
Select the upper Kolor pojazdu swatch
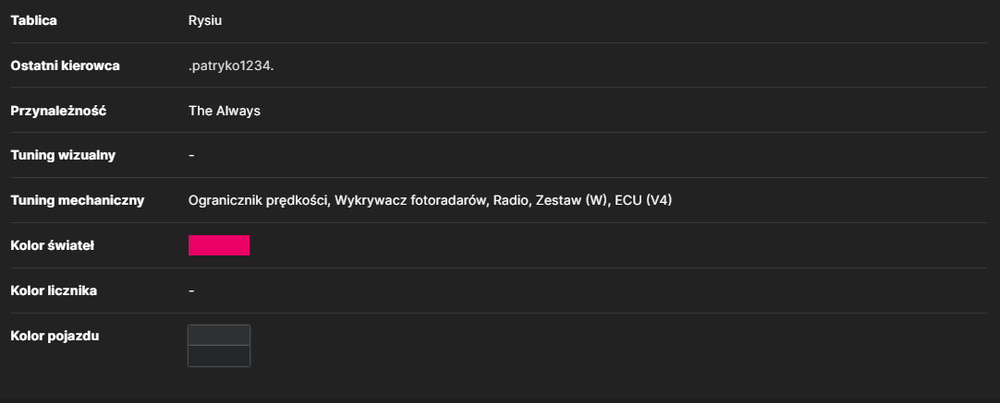(x=219, y=335)
